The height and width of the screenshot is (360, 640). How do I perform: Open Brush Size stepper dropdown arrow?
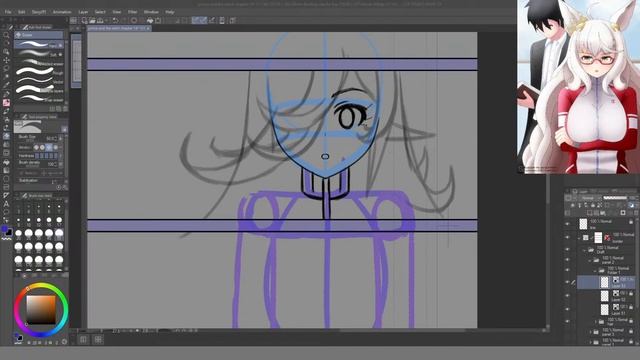[61, 139]
